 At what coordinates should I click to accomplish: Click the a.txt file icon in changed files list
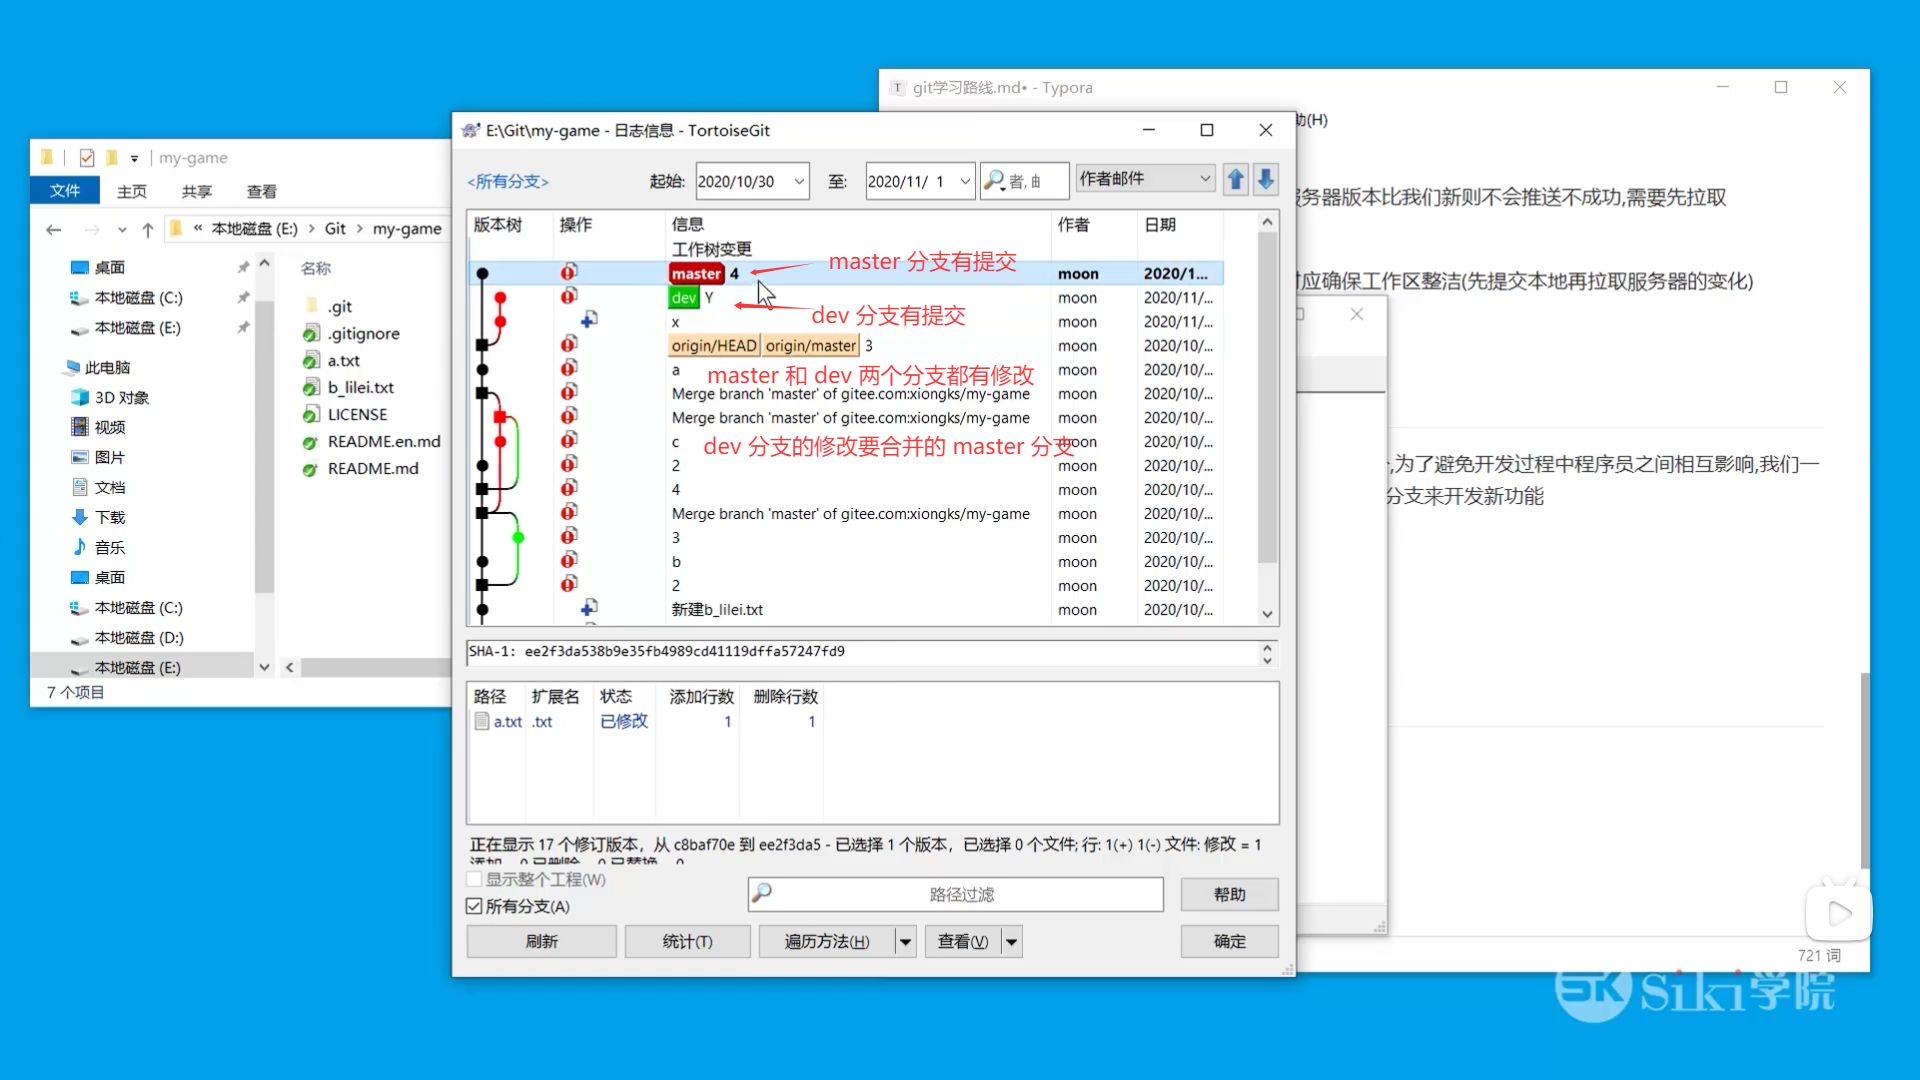point(482,721)
